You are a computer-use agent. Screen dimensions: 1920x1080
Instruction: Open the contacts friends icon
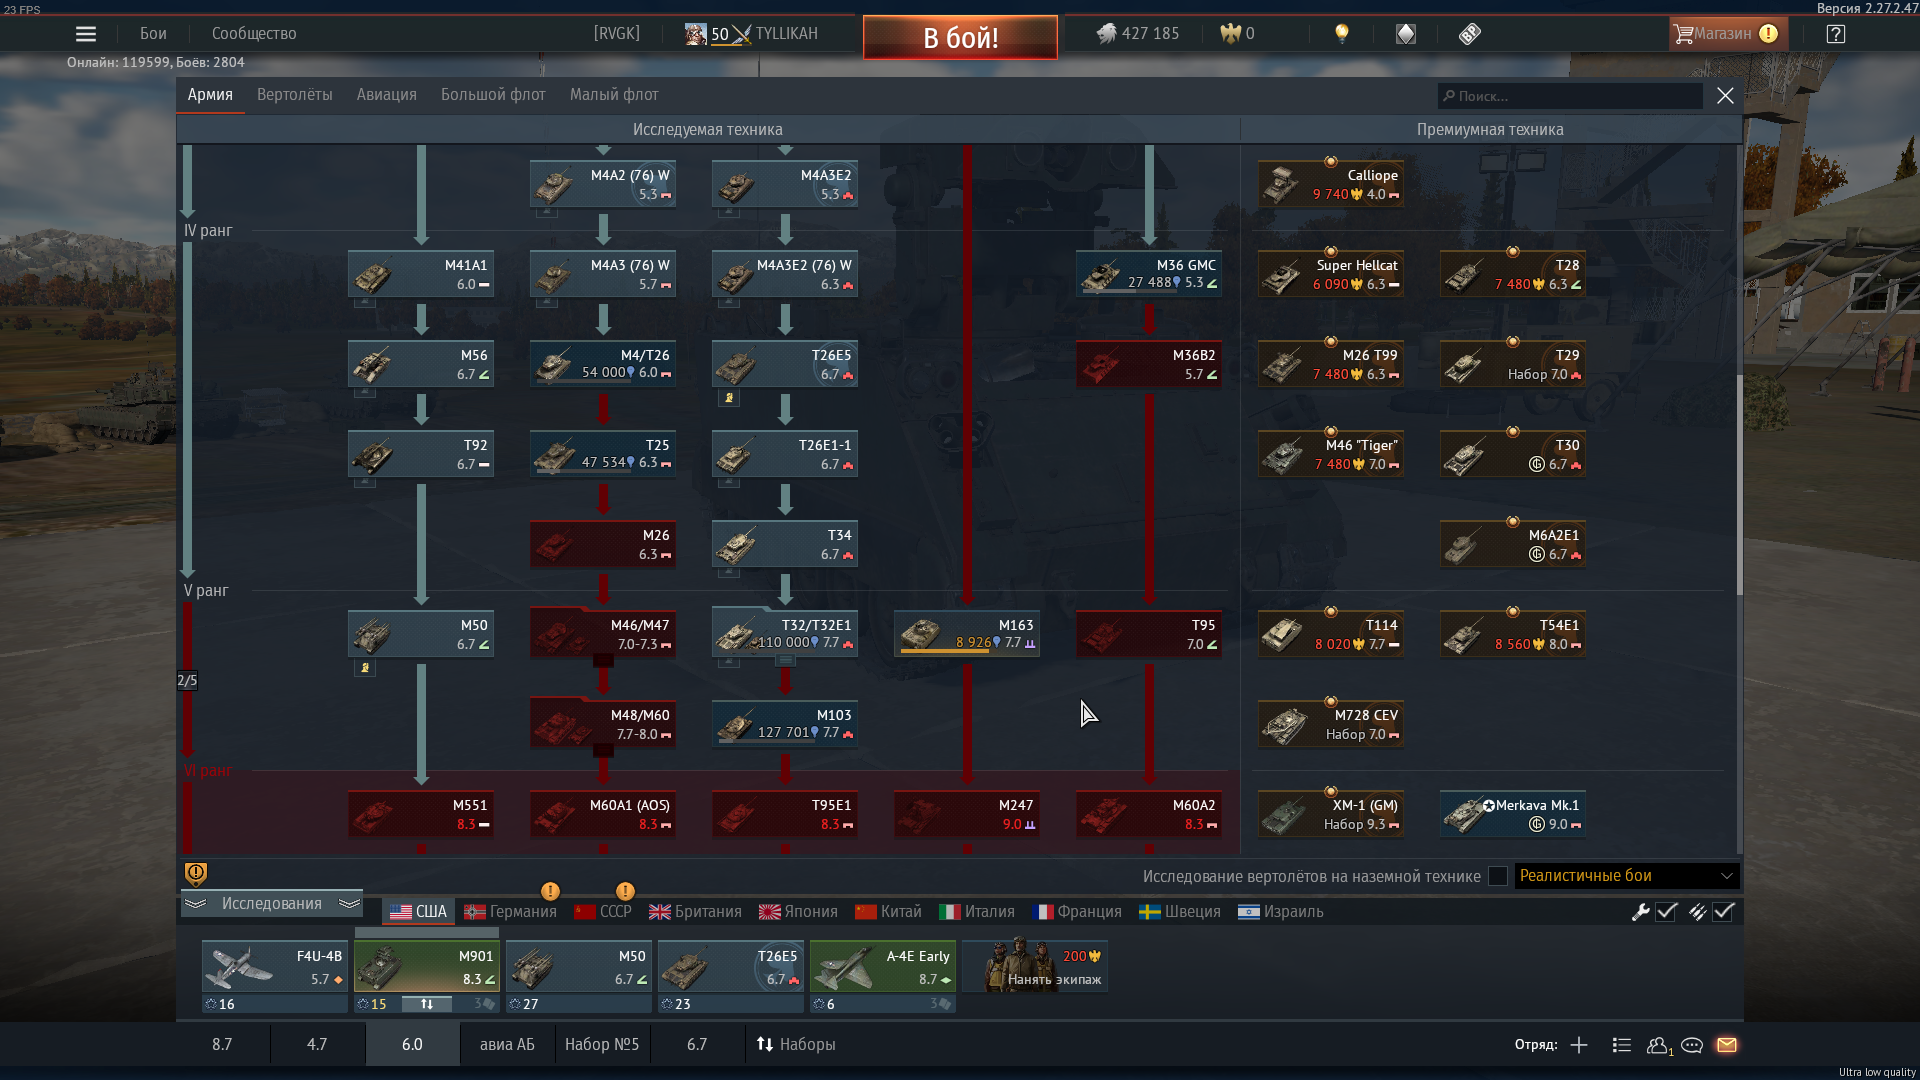pos(1659,1045)
